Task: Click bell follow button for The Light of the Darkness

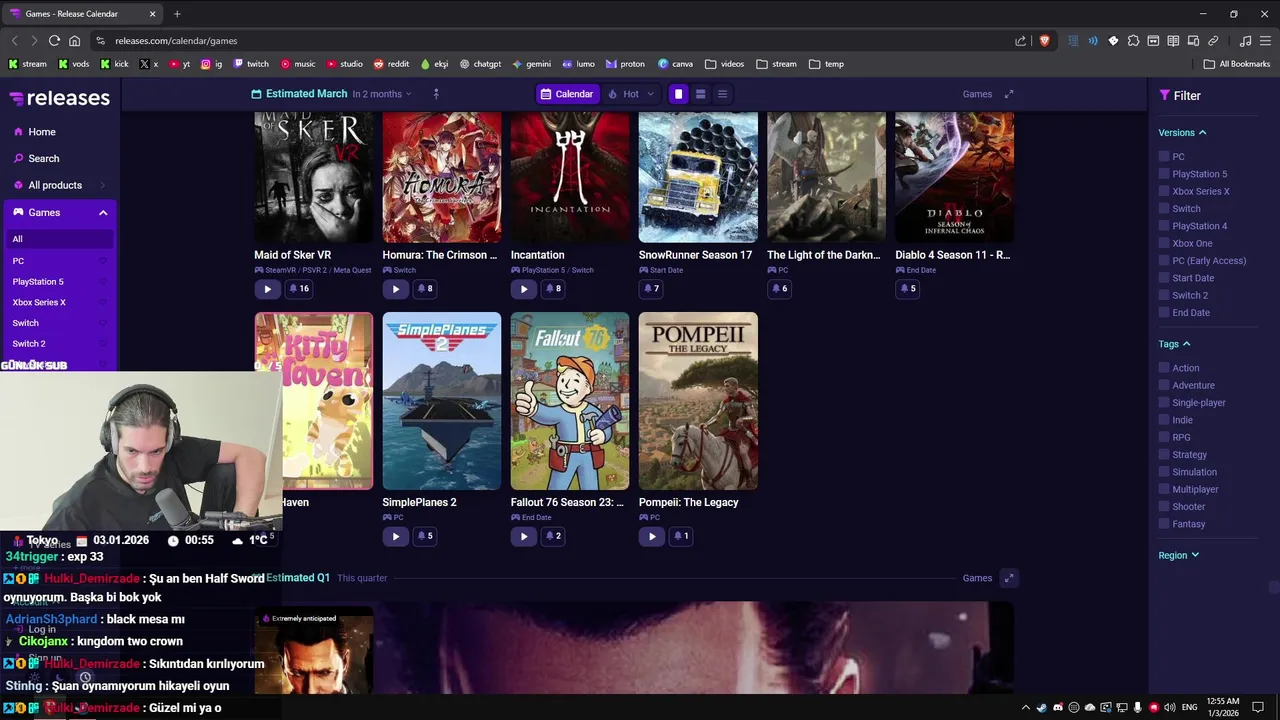Action: pos(779,289)
